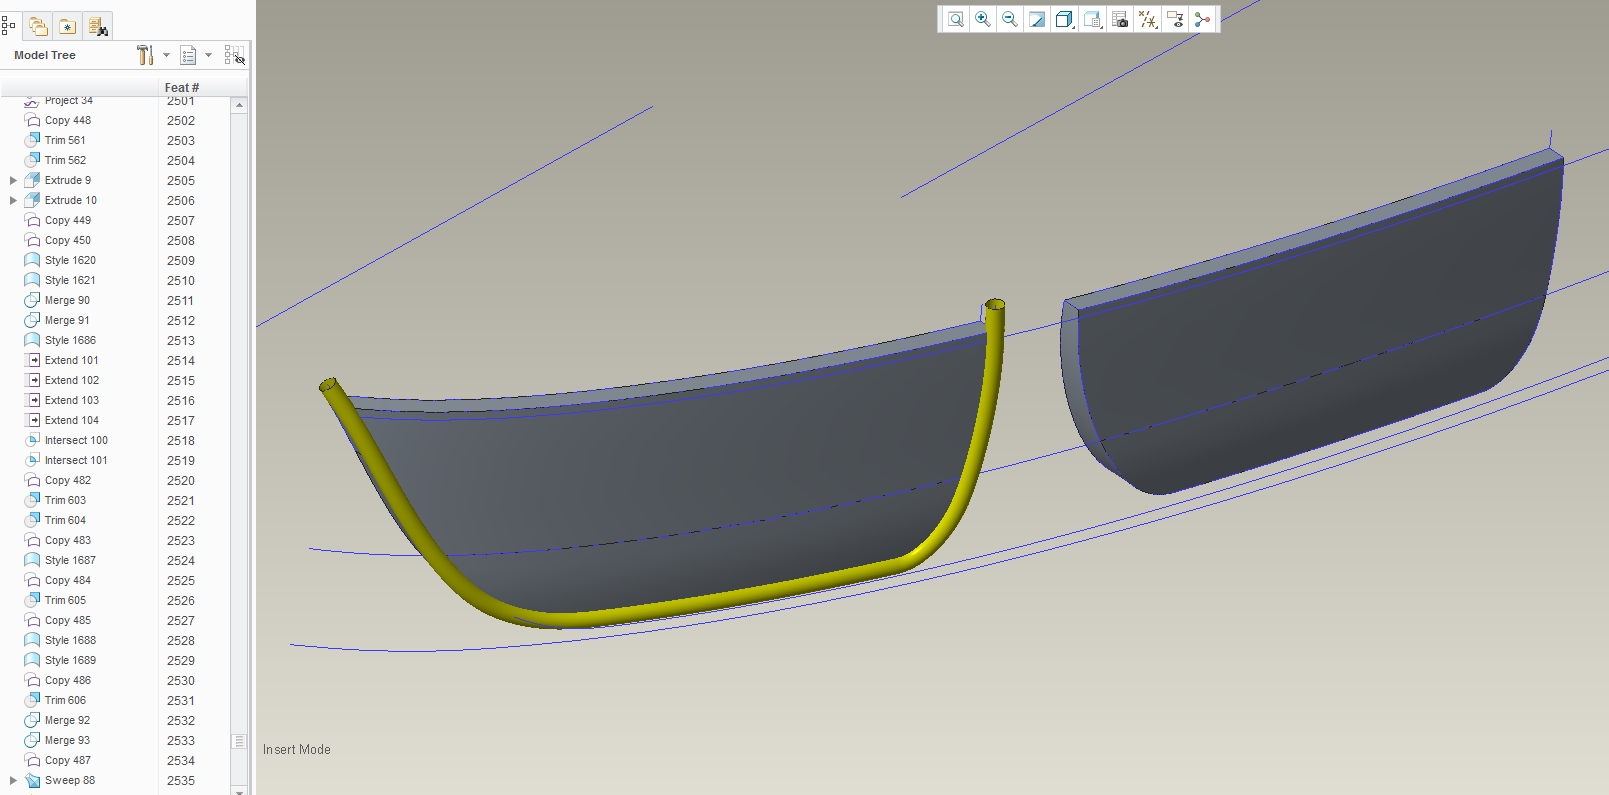
Task: Click the Insert Mode status text
Action: point(296,749)
